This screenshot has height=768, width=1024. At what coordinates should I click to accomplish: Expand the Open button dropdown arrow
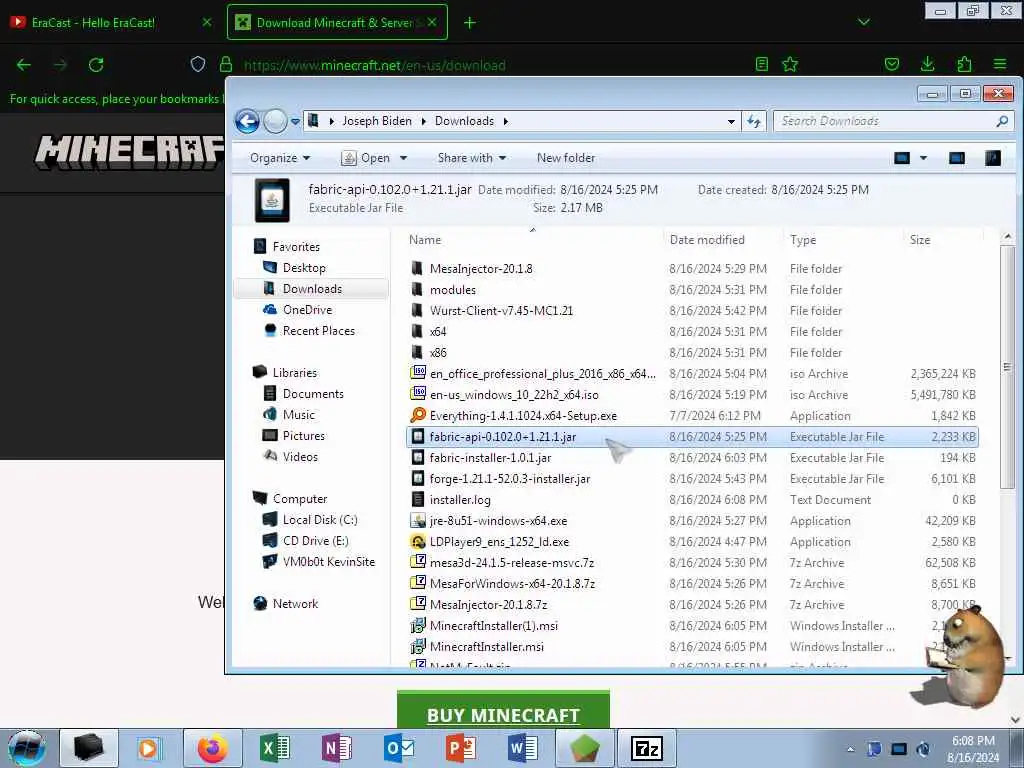(404, 158)
